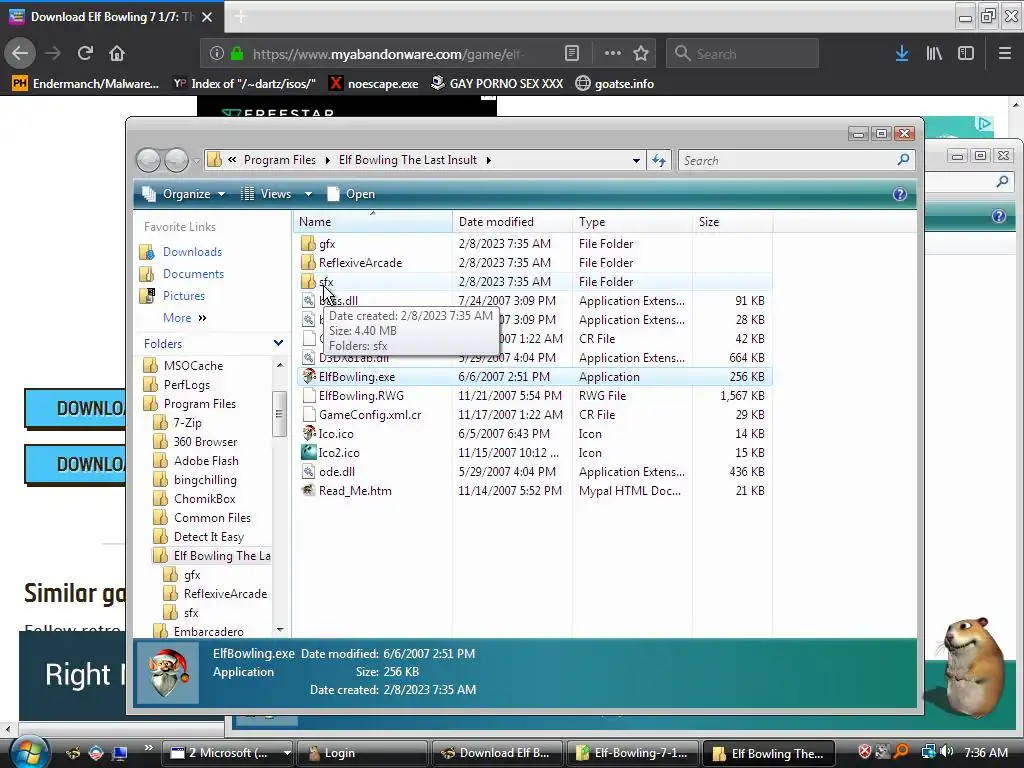1024x768 pixels.
Task: Click the ElfBowling.exe preview thumbnail
Action: [168, 673]
